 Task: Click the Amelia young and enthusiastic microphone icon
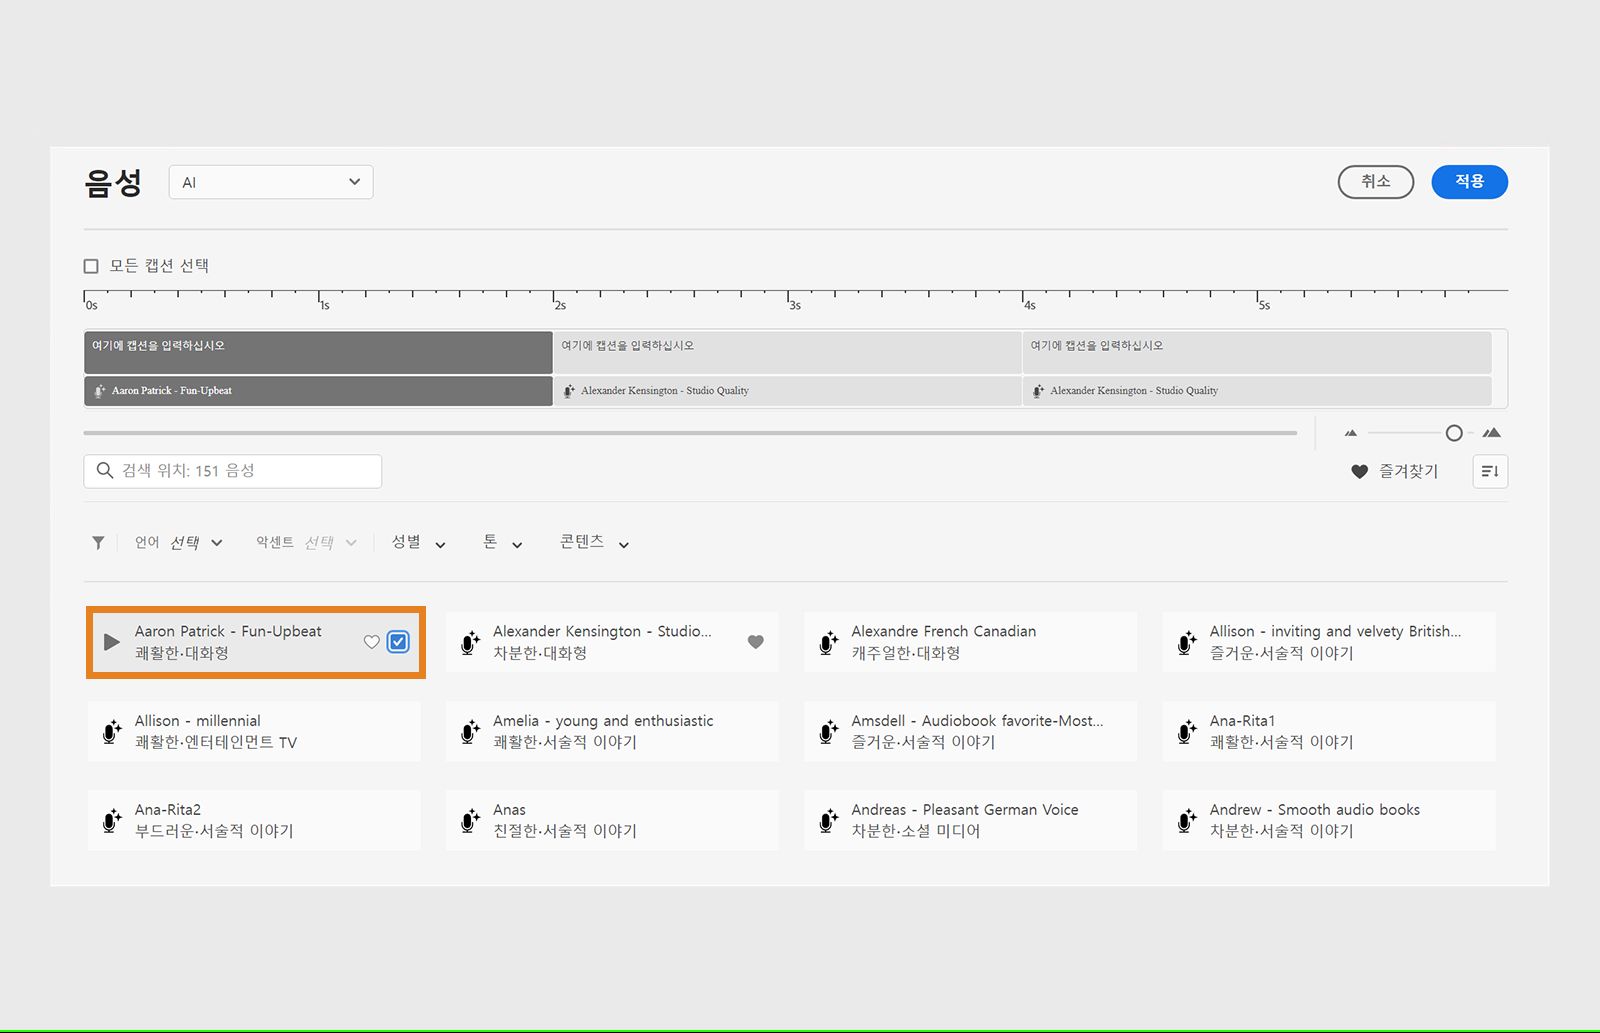click(470, 731)
